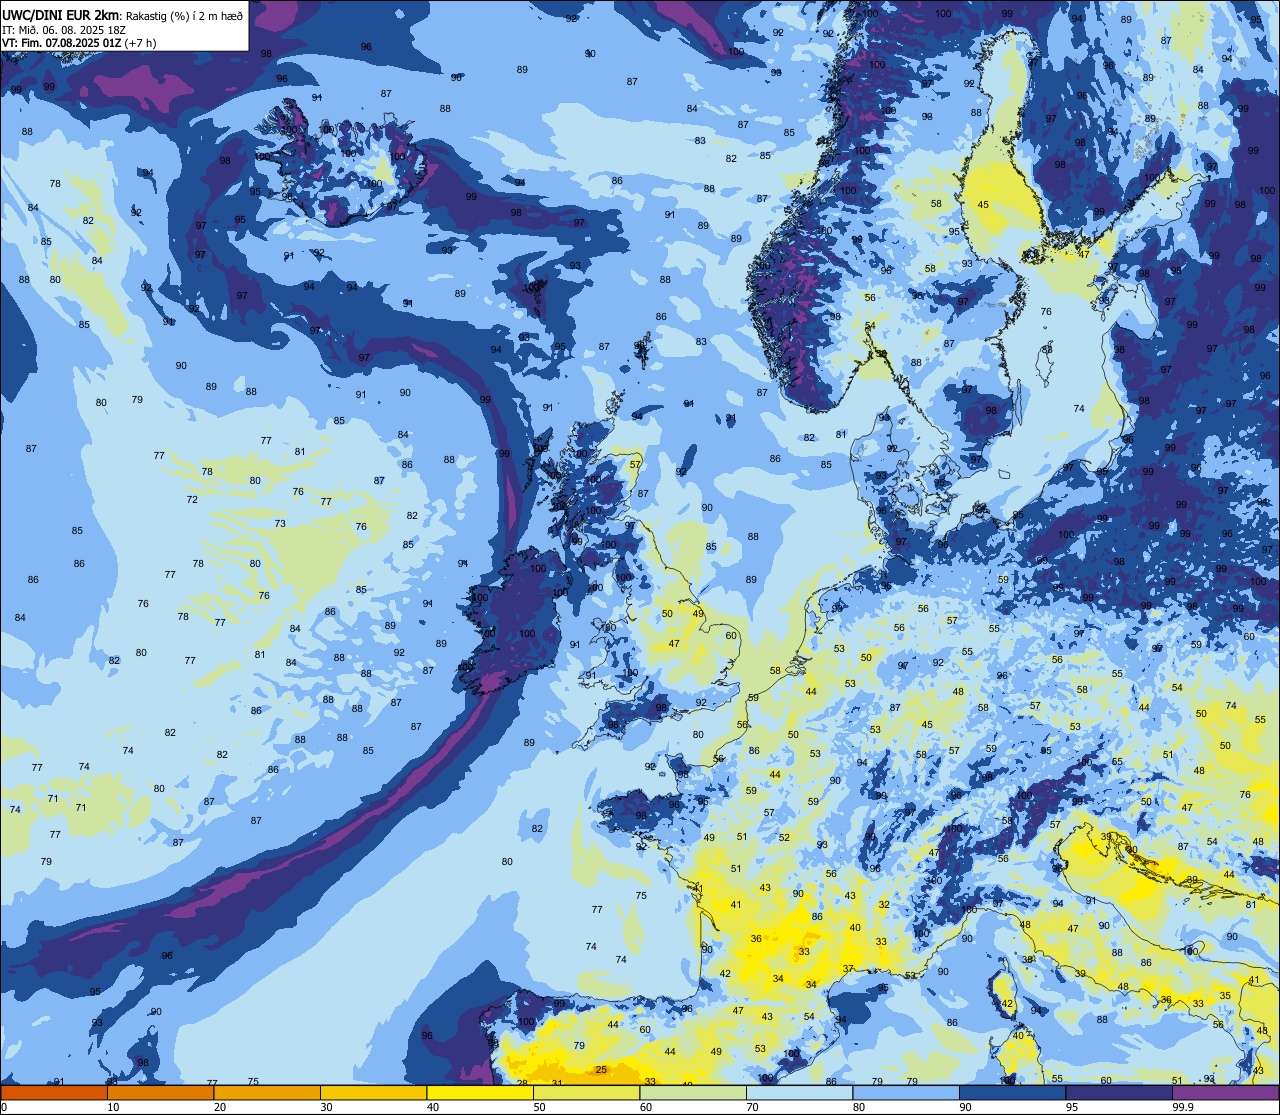Click the legend tick label 20

220,1107
